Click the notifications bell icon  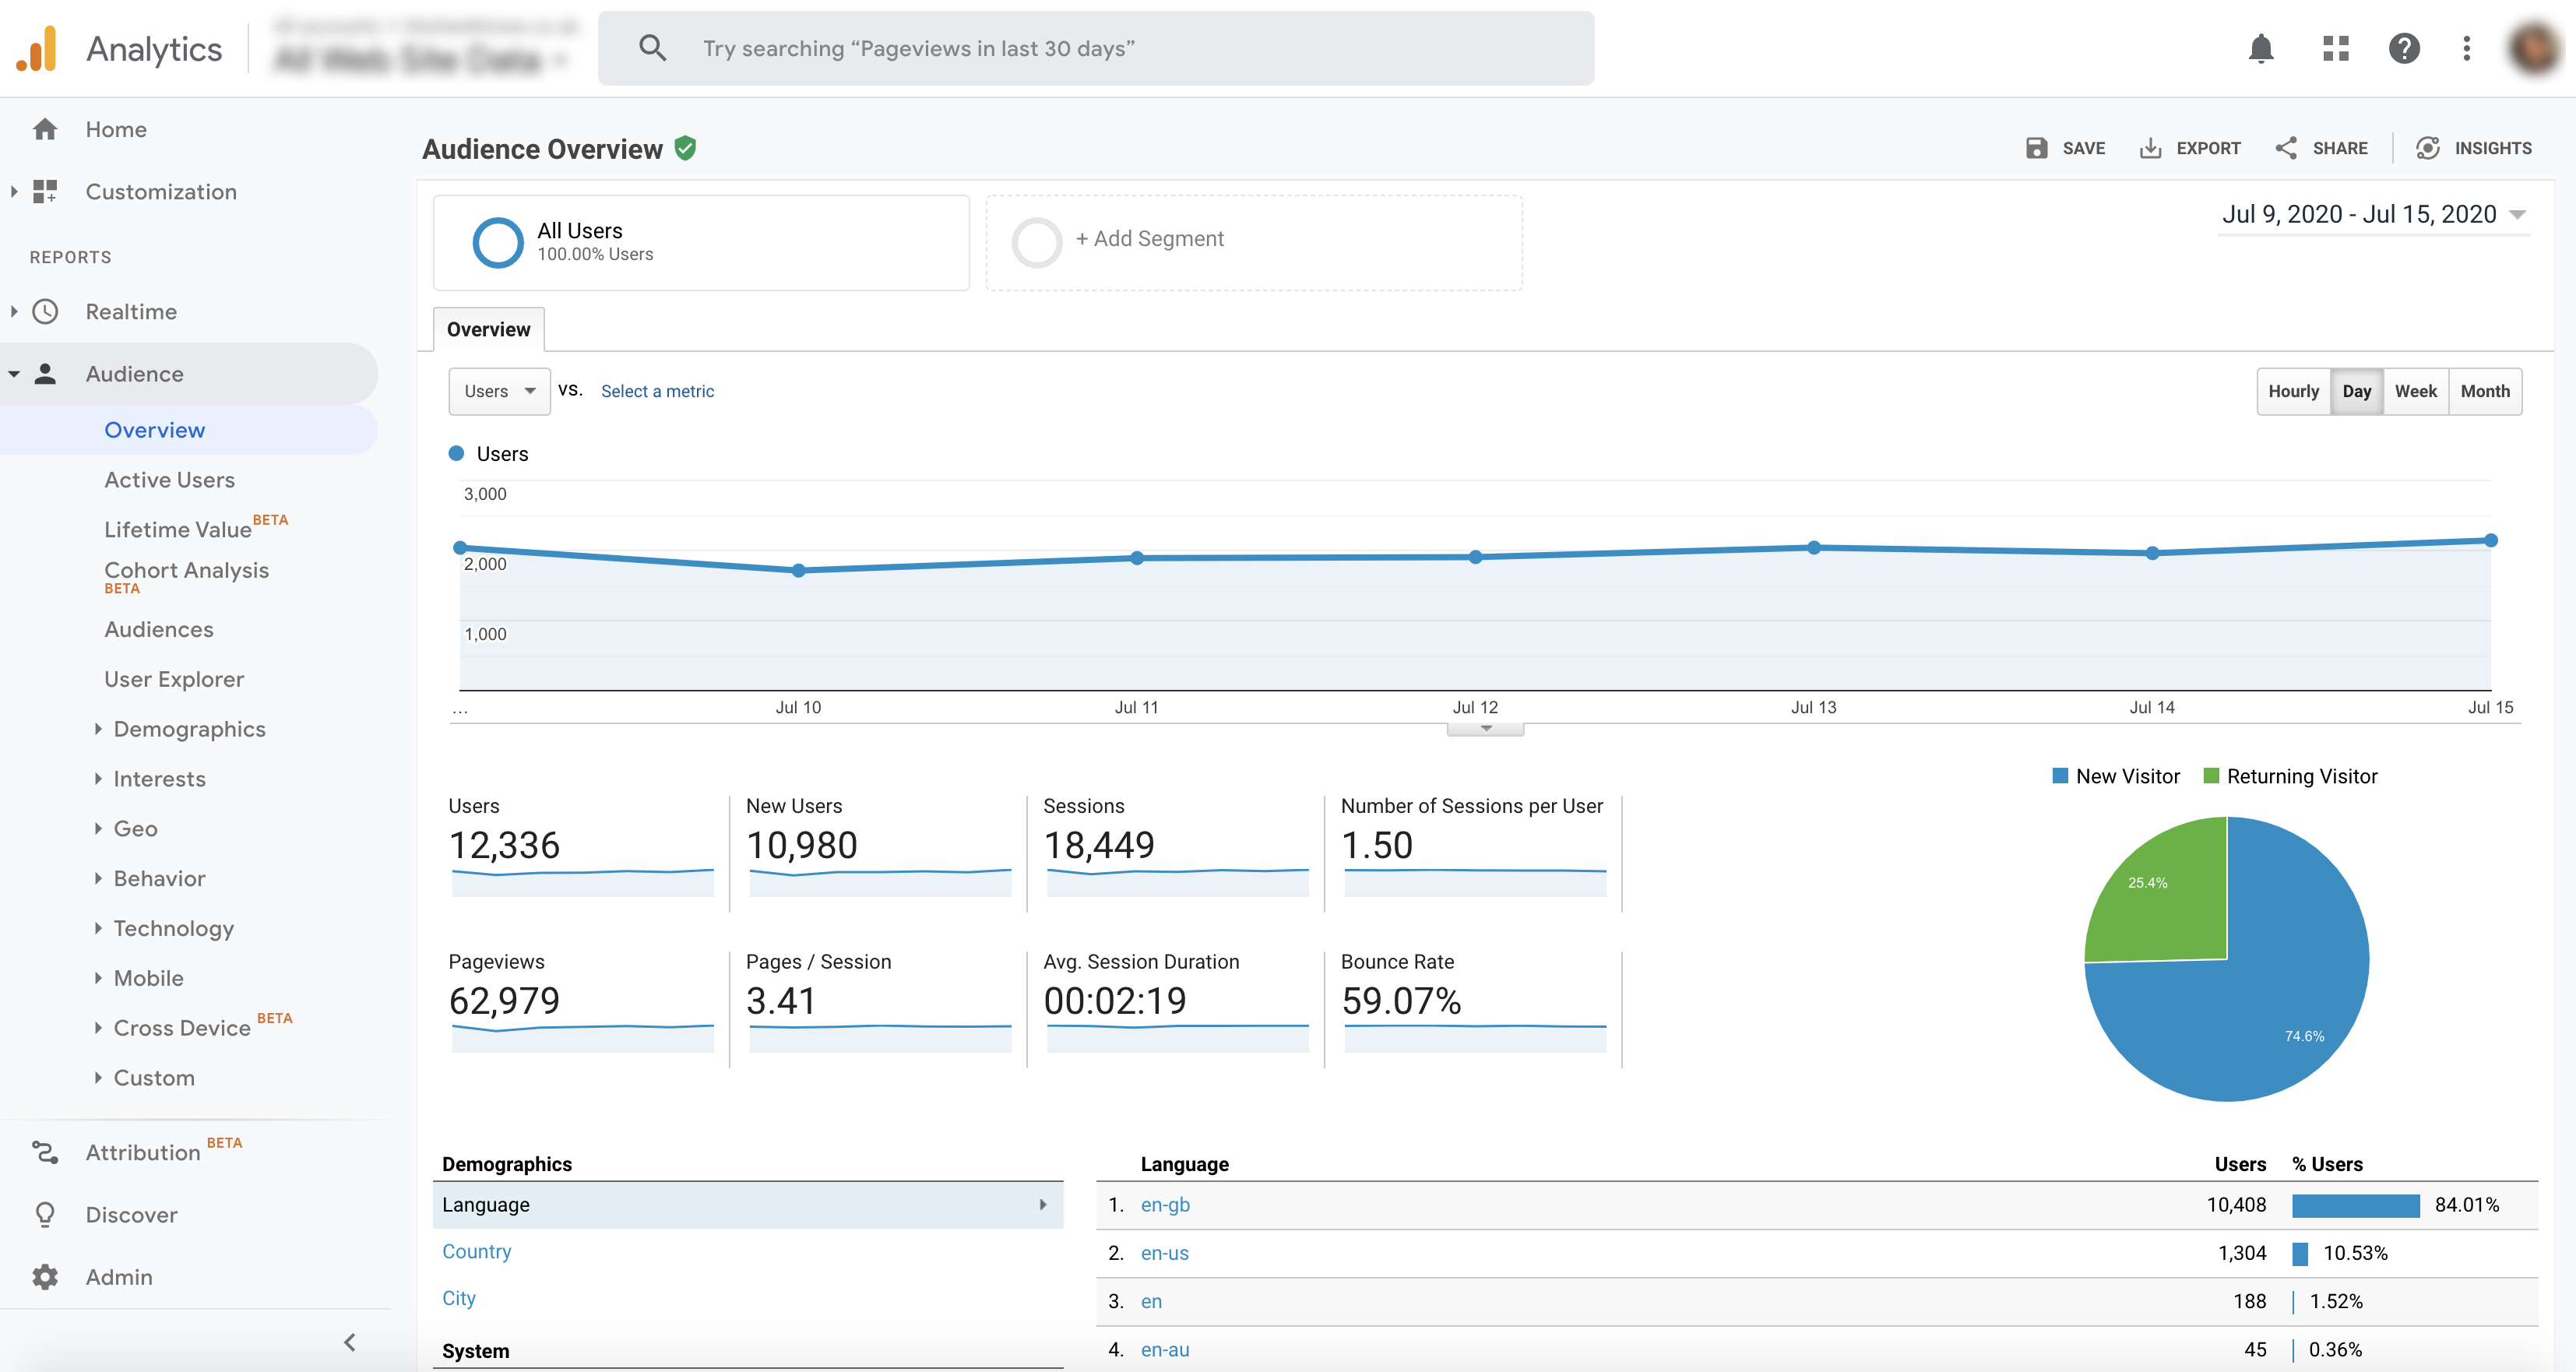click(x=2261, y=47)
